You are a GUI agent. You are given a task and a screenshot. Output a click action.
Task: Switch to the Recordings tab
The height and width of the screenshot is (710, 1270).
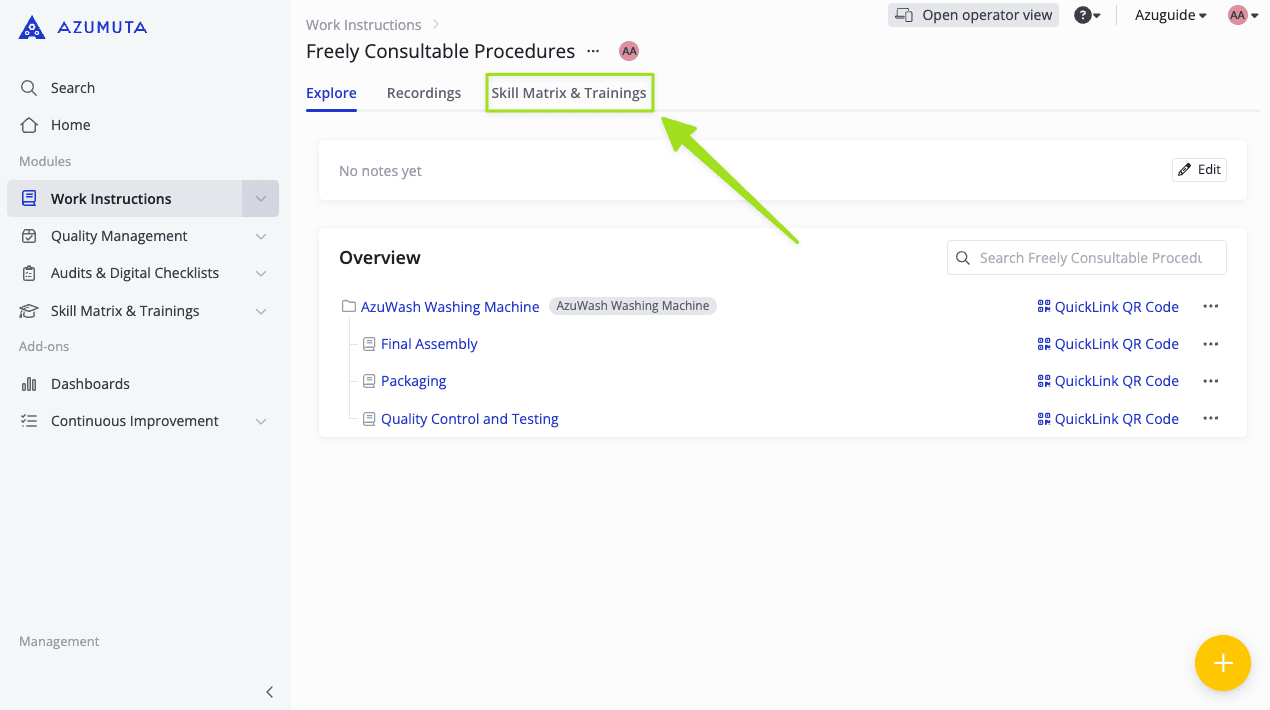(424, 93)
